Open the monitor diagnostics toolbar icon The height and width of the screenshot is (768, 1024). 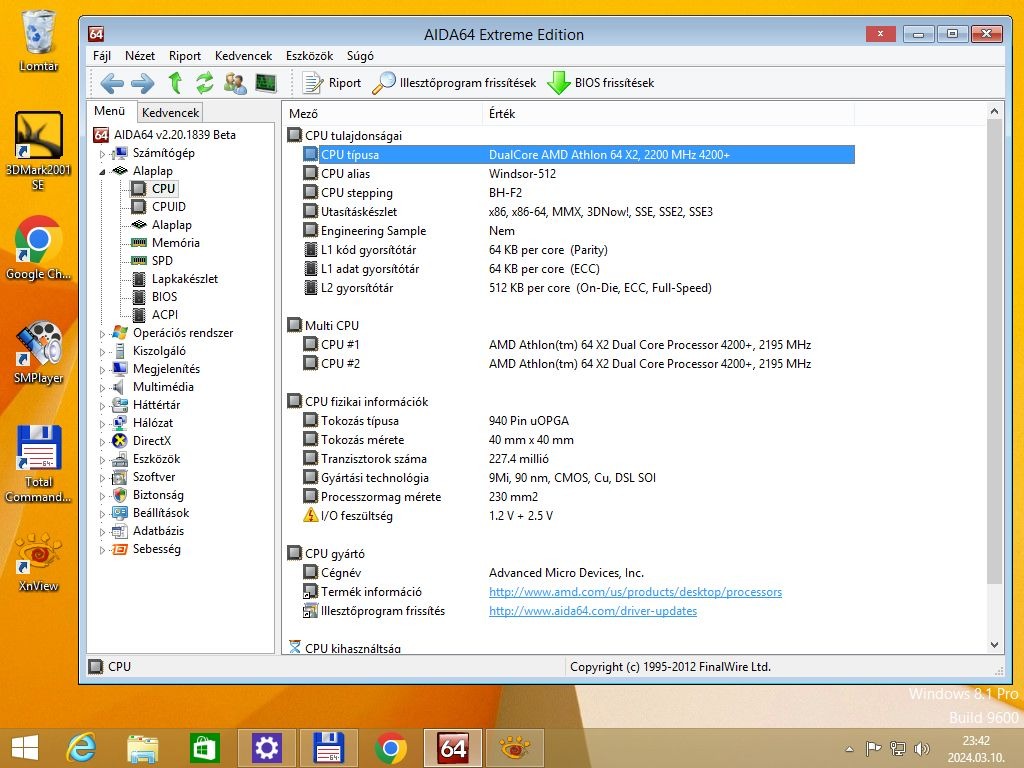(266, 83)
